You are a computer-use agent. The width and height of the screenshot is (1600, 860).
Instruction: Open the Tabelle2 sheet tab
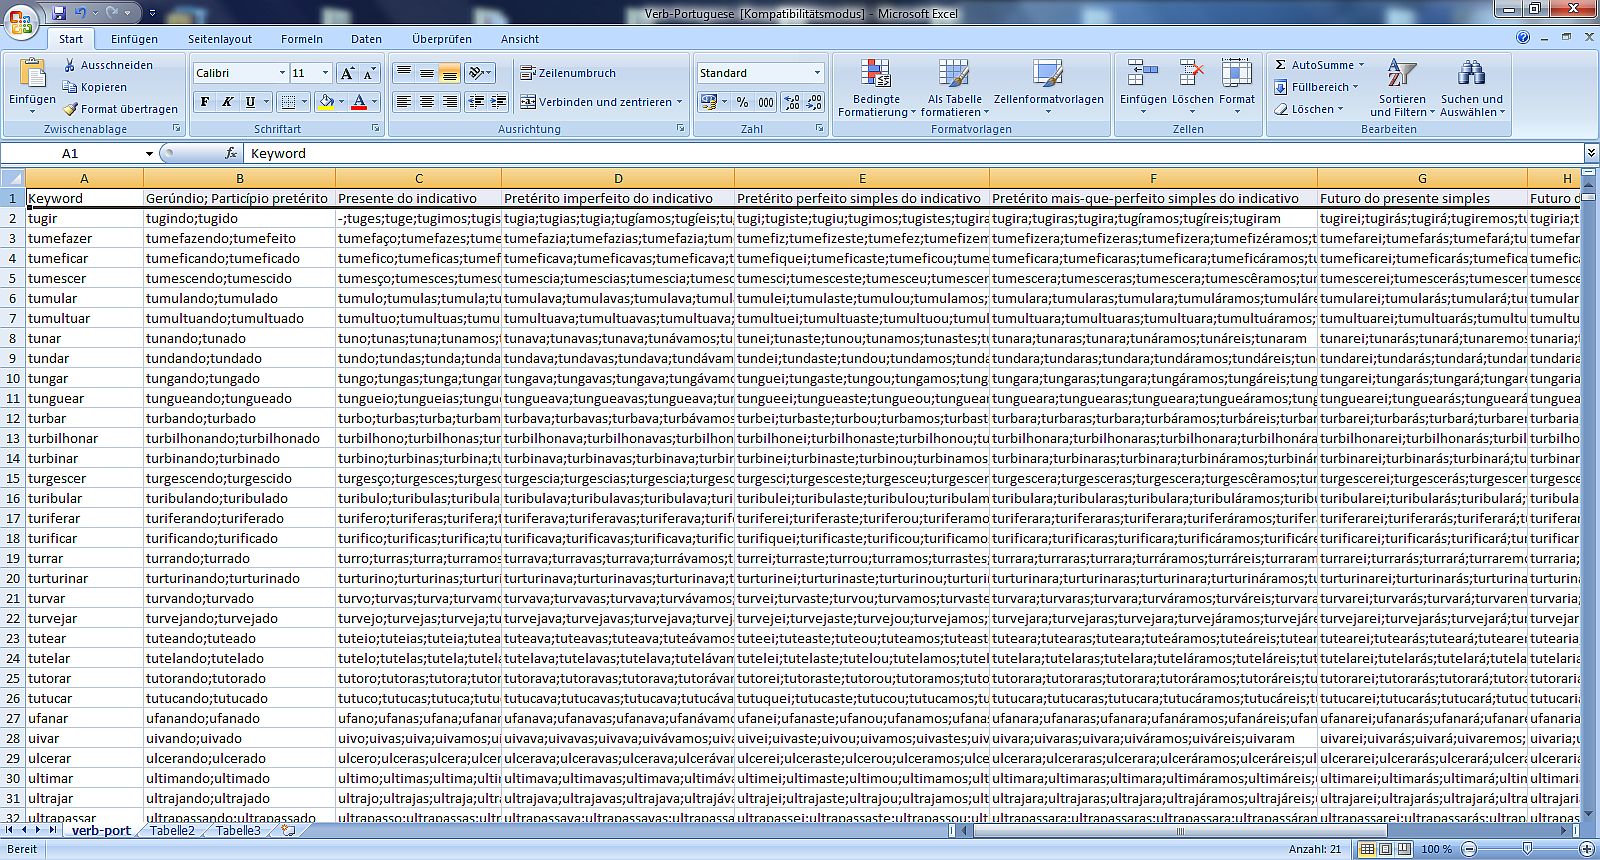tap(172, 831)
